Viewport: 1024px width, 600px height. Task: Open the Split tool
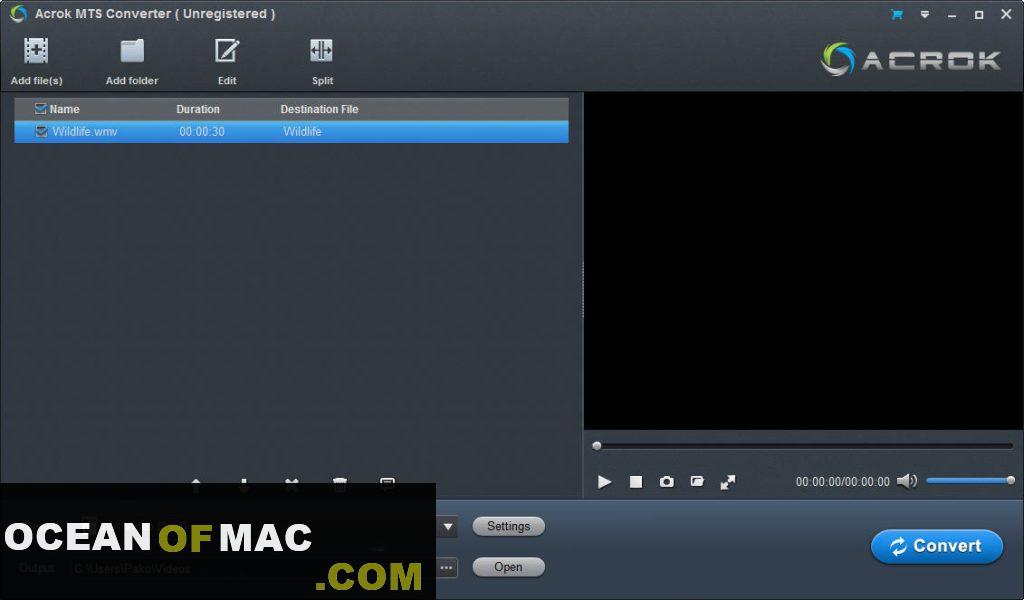coord(321,51)
